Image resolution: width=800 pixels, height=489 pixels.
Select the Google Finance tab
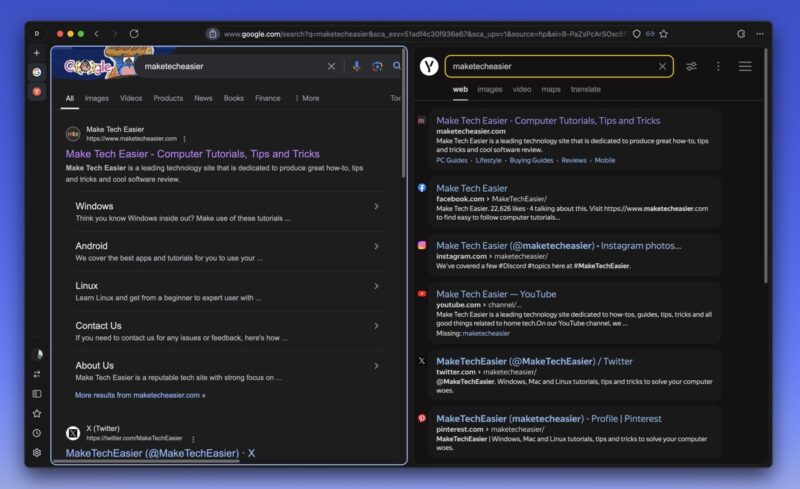pos(268,98)
